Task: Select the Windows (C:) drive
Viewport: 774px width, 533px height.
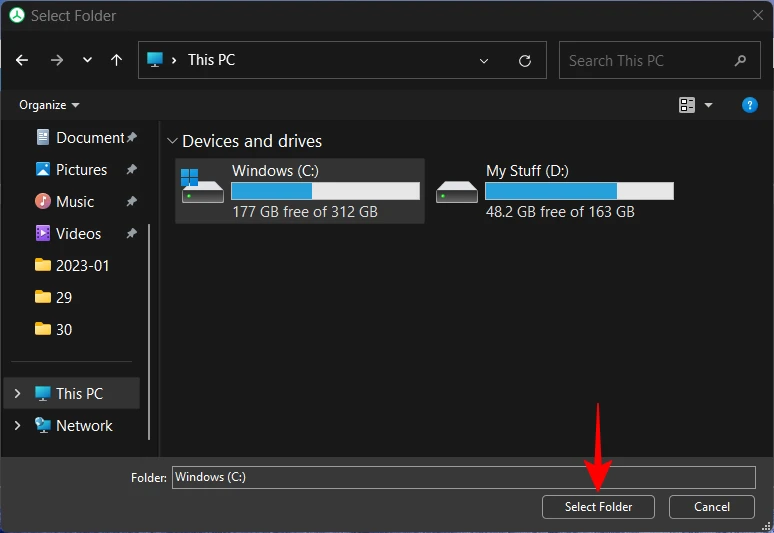Action: click(300, 191)
